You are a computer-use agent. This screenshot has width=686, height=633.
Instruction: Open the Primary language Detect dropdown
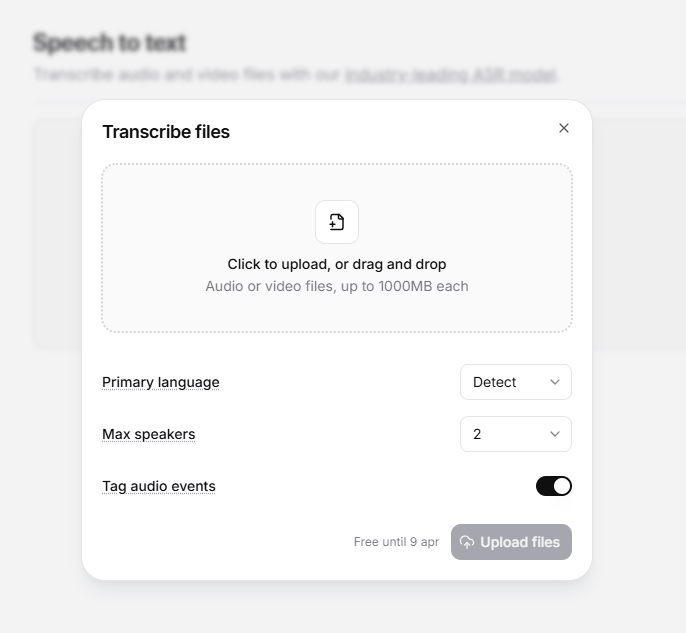(516, 382)
